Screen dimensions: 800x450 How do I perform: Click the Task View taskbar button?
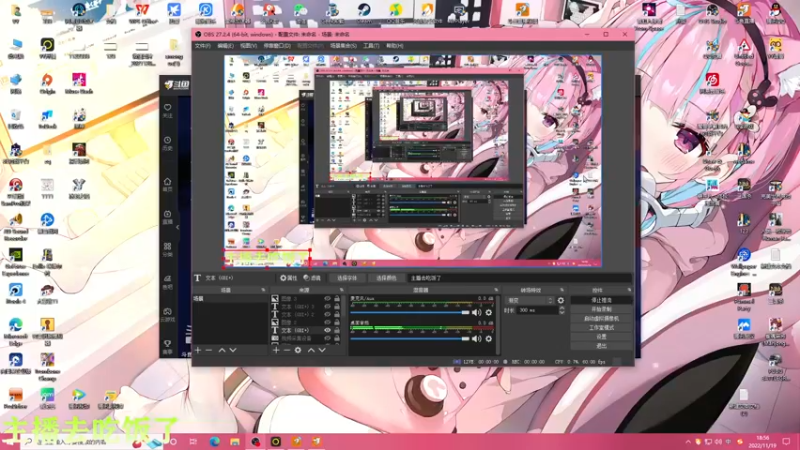click(x=193, y=442)
